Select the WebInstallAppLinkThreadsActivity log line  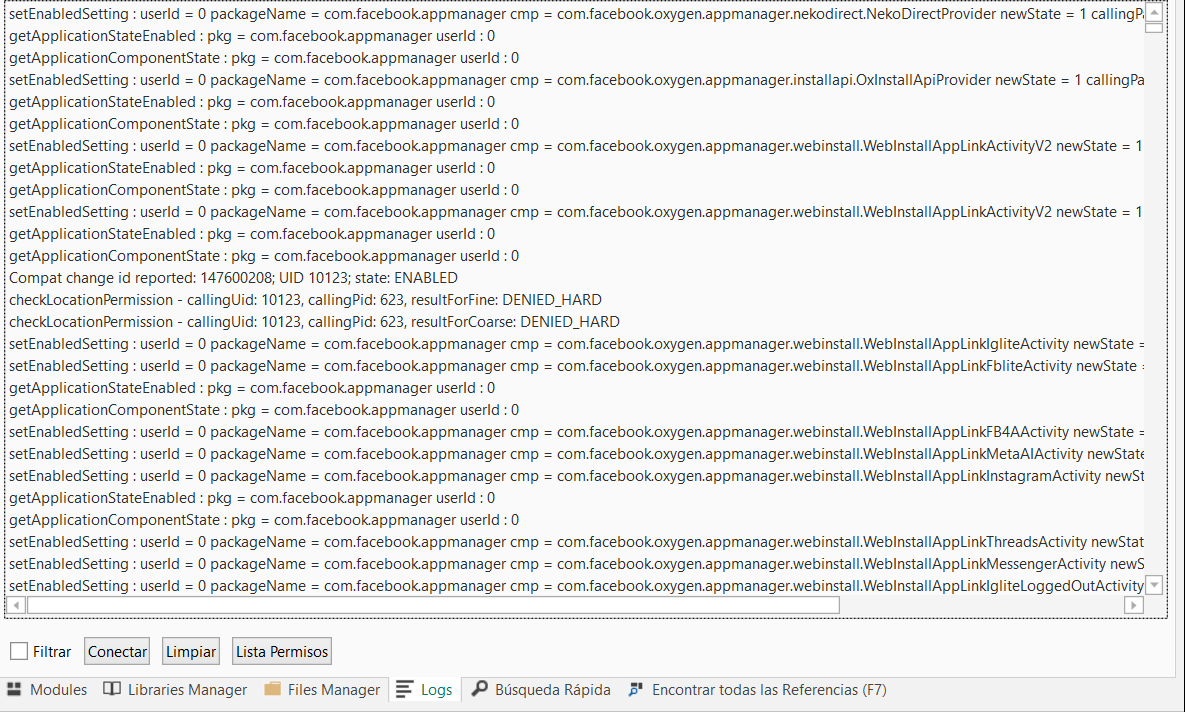click(575, 541)
